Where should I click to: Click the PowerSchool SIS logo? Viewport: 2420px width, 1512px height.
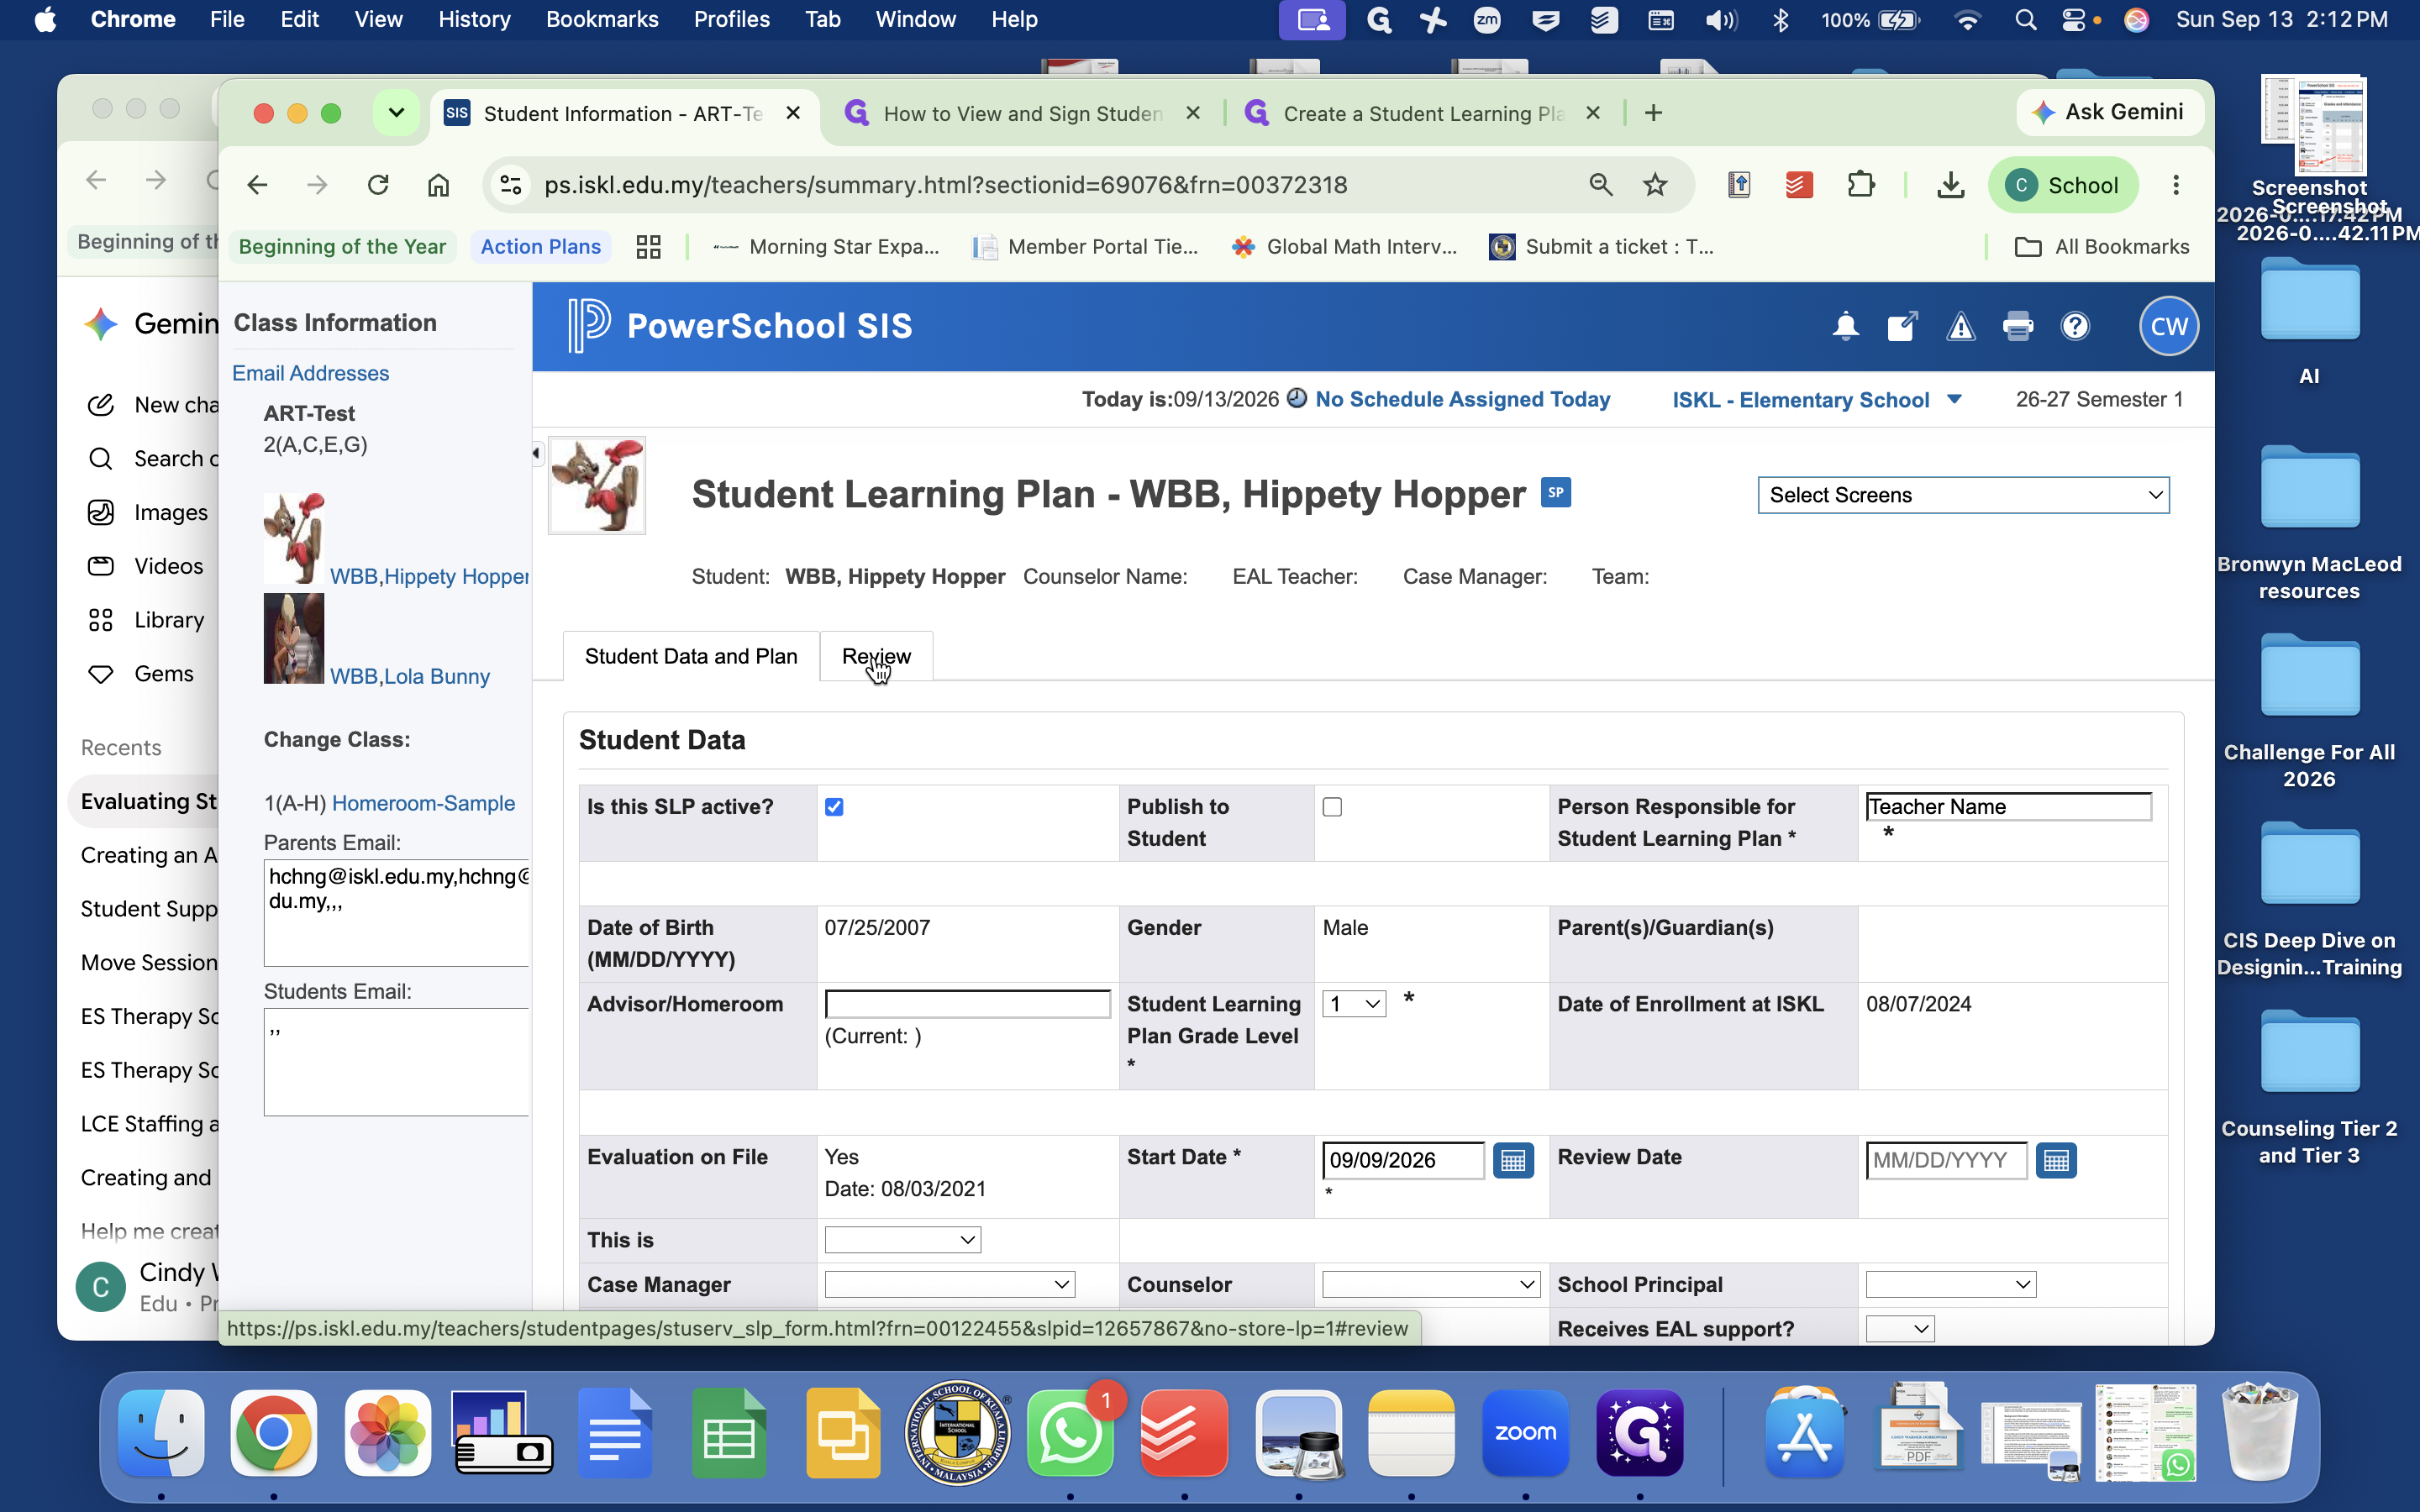point(740,326)
